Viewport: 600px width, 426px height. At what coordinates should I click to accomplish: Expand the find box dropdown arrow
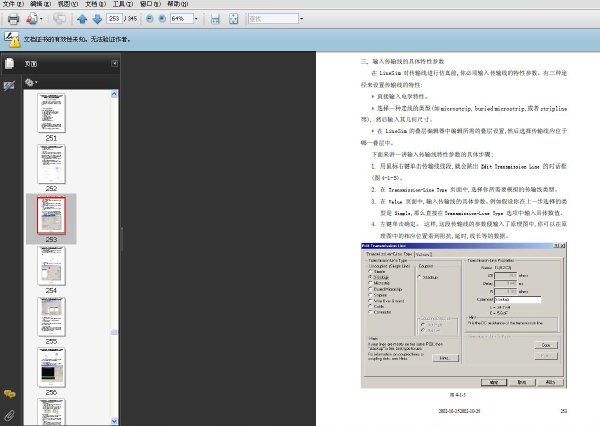click(x=302, y=19)
